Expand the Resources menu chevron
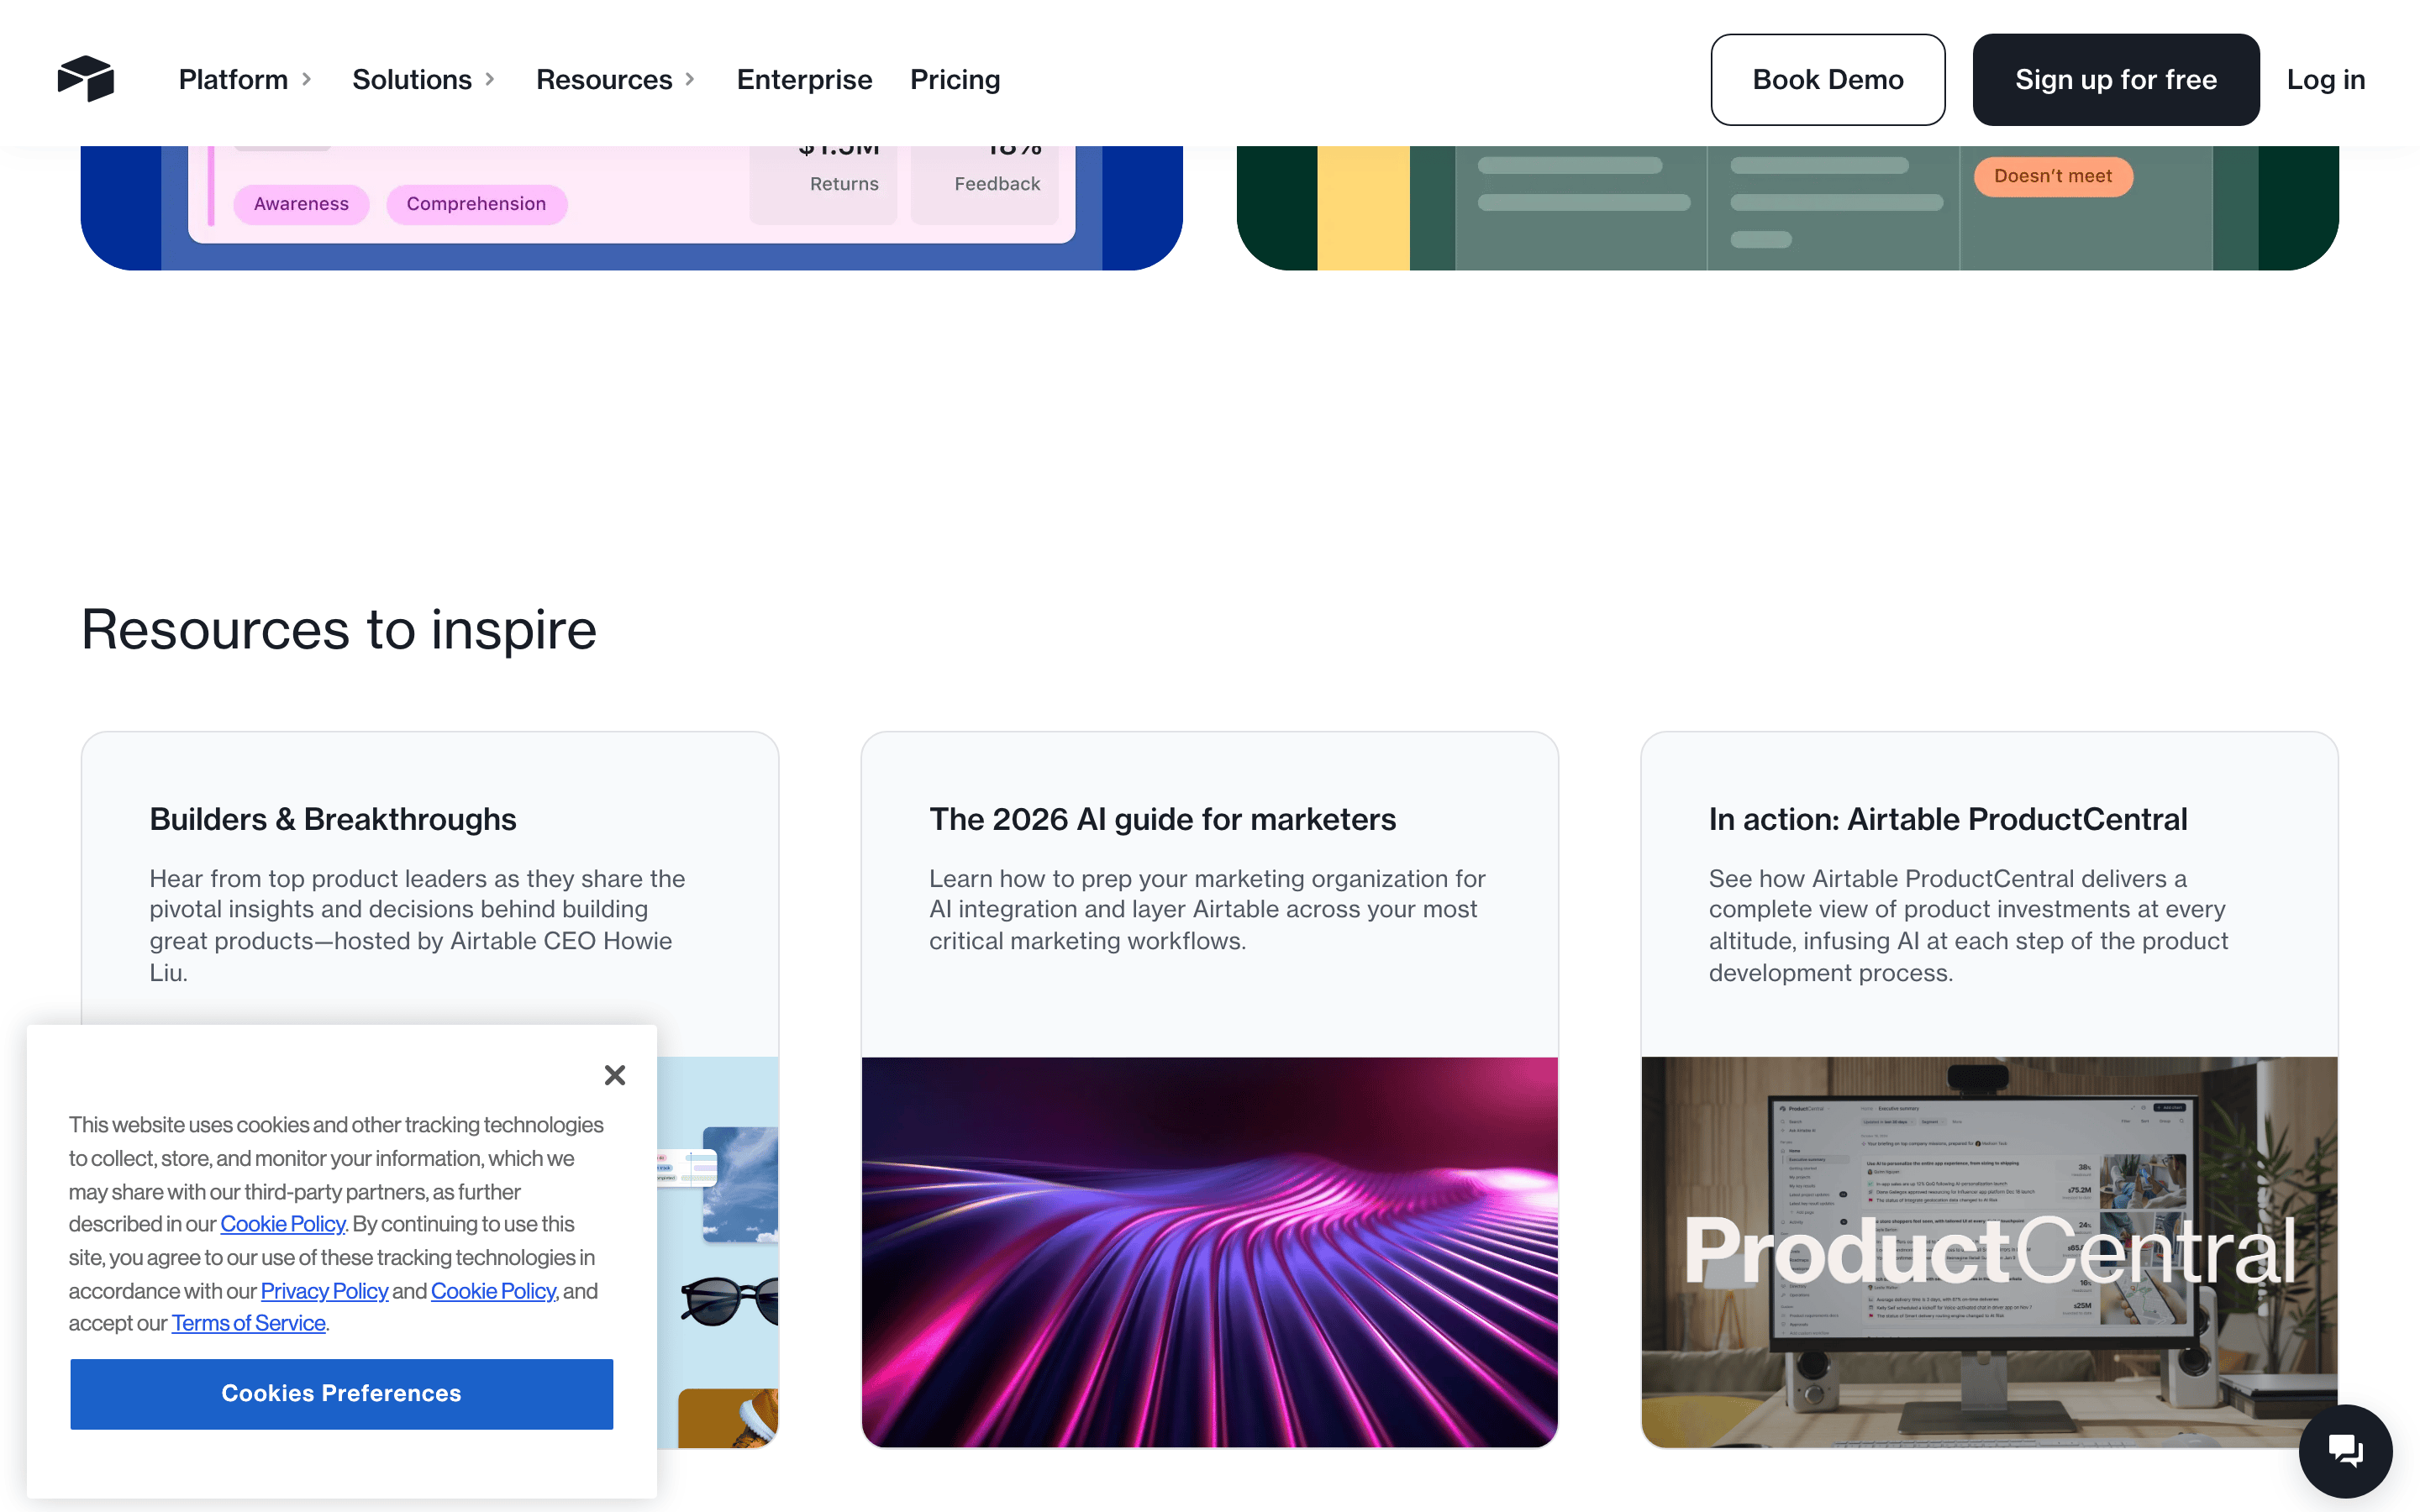 point(690,79)
